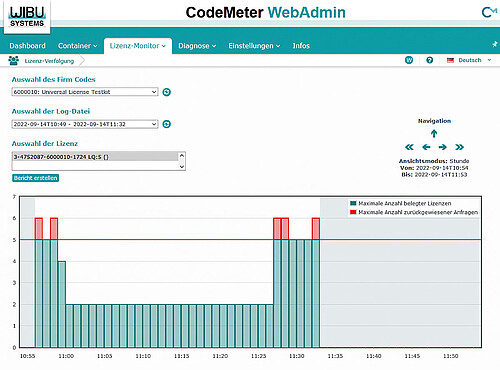Image resolution: width=500 pixels, height=370 pixels.
Task: Click the 11:50 x-axis label
Action: coord(451,356)
